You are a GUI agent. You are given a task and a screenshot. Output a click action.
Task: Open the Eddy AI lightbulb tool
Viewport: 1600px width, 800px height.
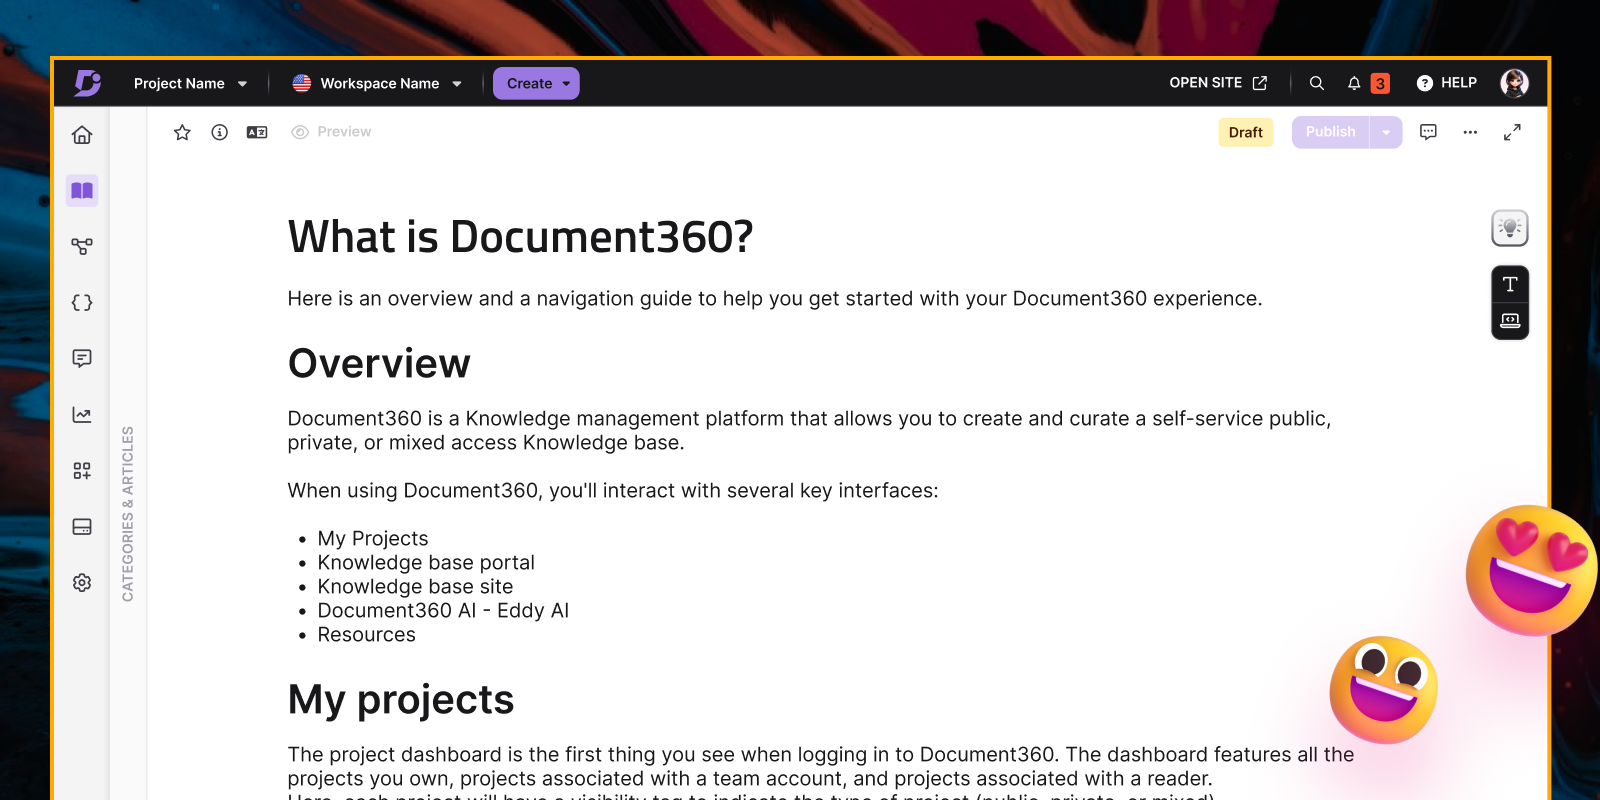tap(1510, 228)
